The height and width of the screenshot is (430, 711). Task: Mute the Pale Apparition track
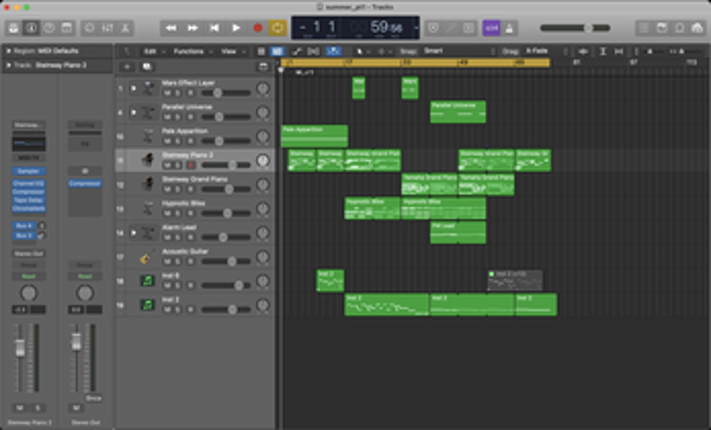click(166, 140)
